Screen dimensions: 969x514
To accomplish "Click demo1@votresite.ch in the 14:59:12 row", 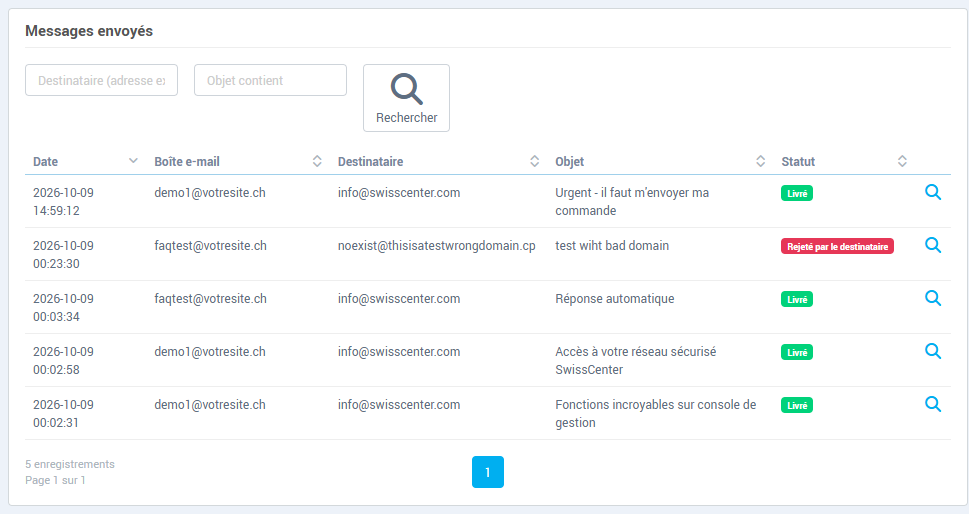I will point(209,193).
